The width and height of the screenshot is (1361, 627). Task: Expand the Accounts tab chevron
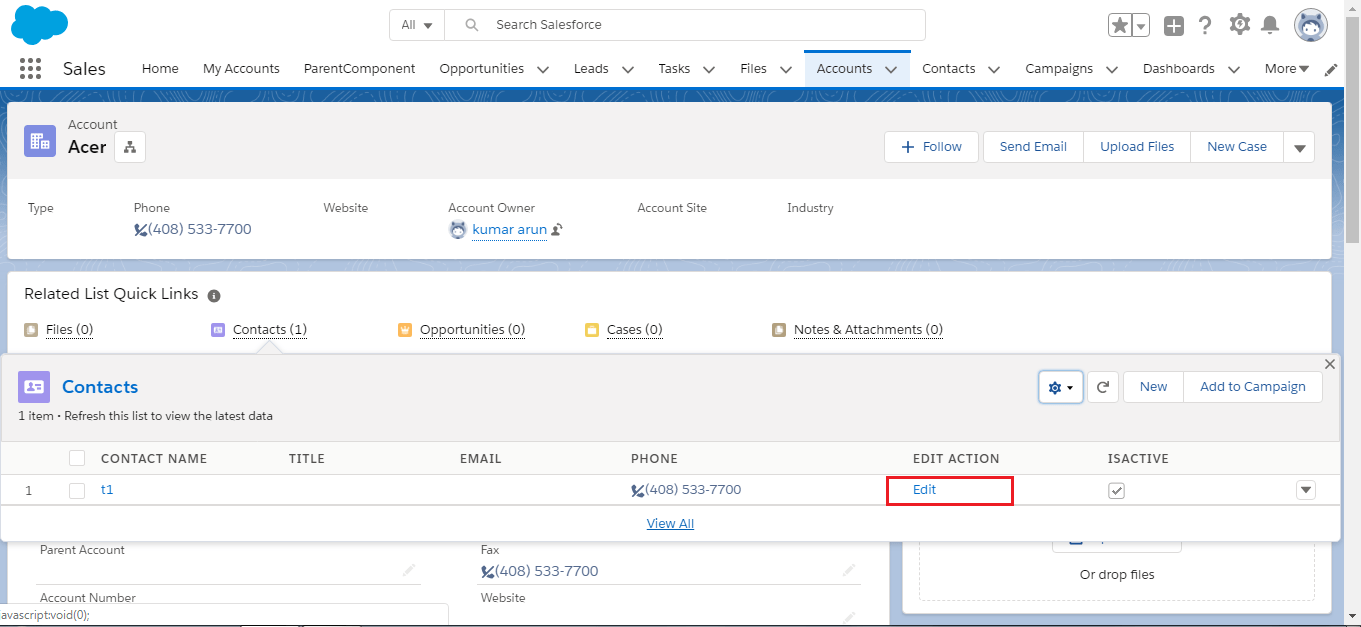[891, 69]
